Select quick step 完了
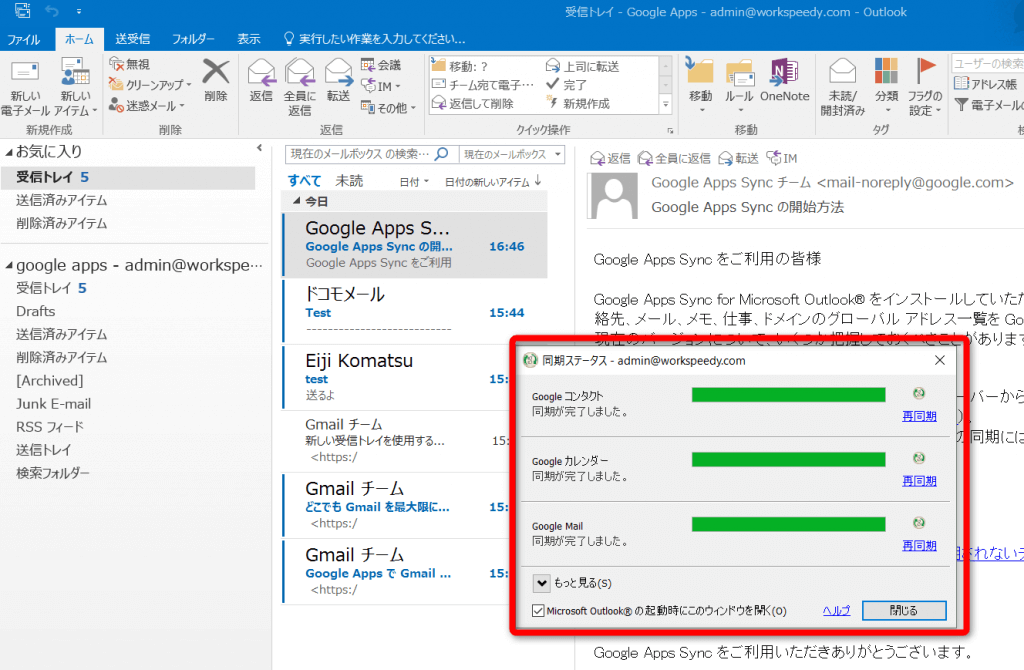This screenshot has height=670, width=1024. coord(566,84)
